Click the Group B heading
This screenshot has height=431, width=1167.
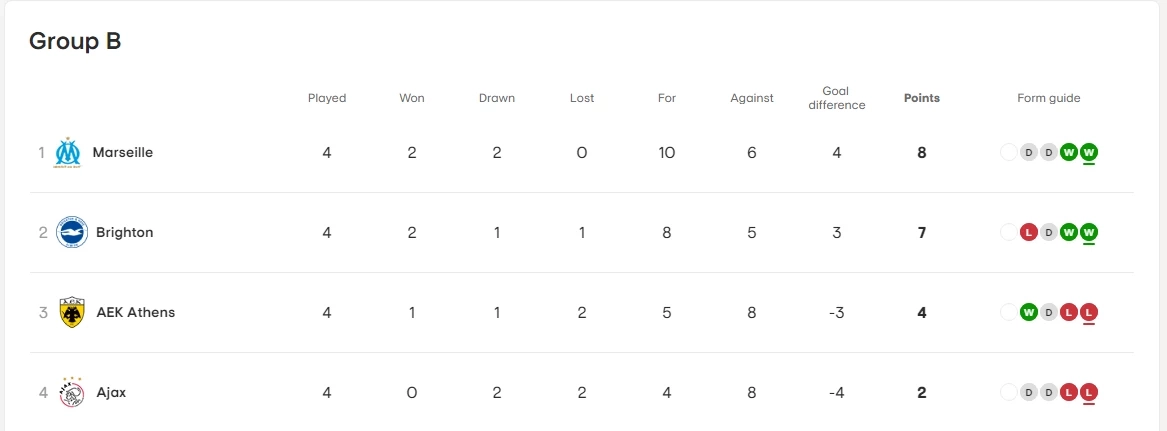point(75,41)
